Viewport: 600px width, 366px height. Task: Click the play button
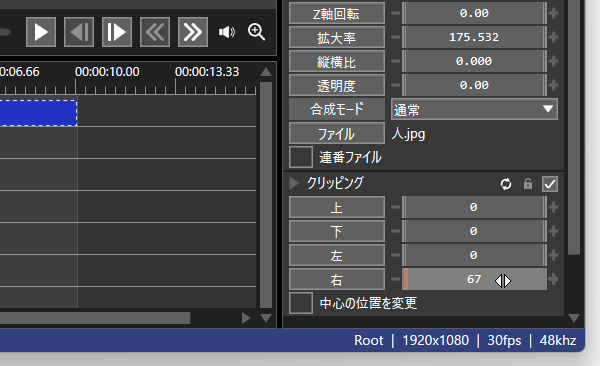coord(41,32)
